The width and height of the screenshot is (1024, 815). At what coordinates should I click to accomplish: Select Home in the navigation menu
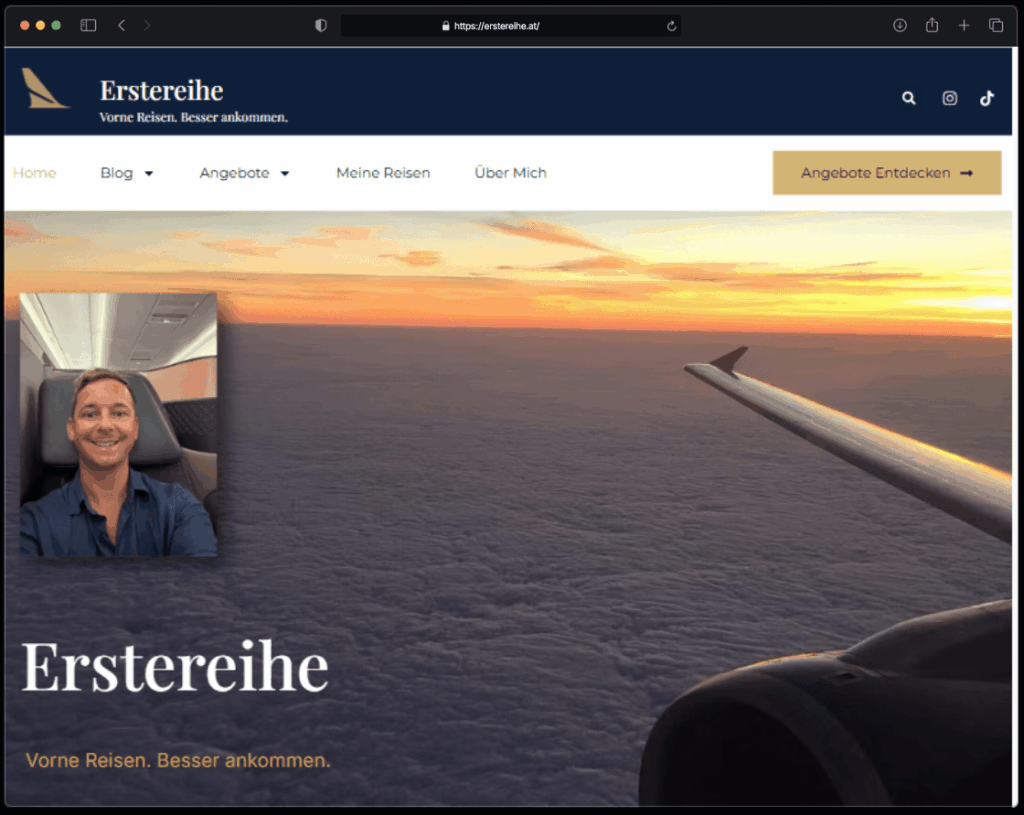click(x=35, y=173)
